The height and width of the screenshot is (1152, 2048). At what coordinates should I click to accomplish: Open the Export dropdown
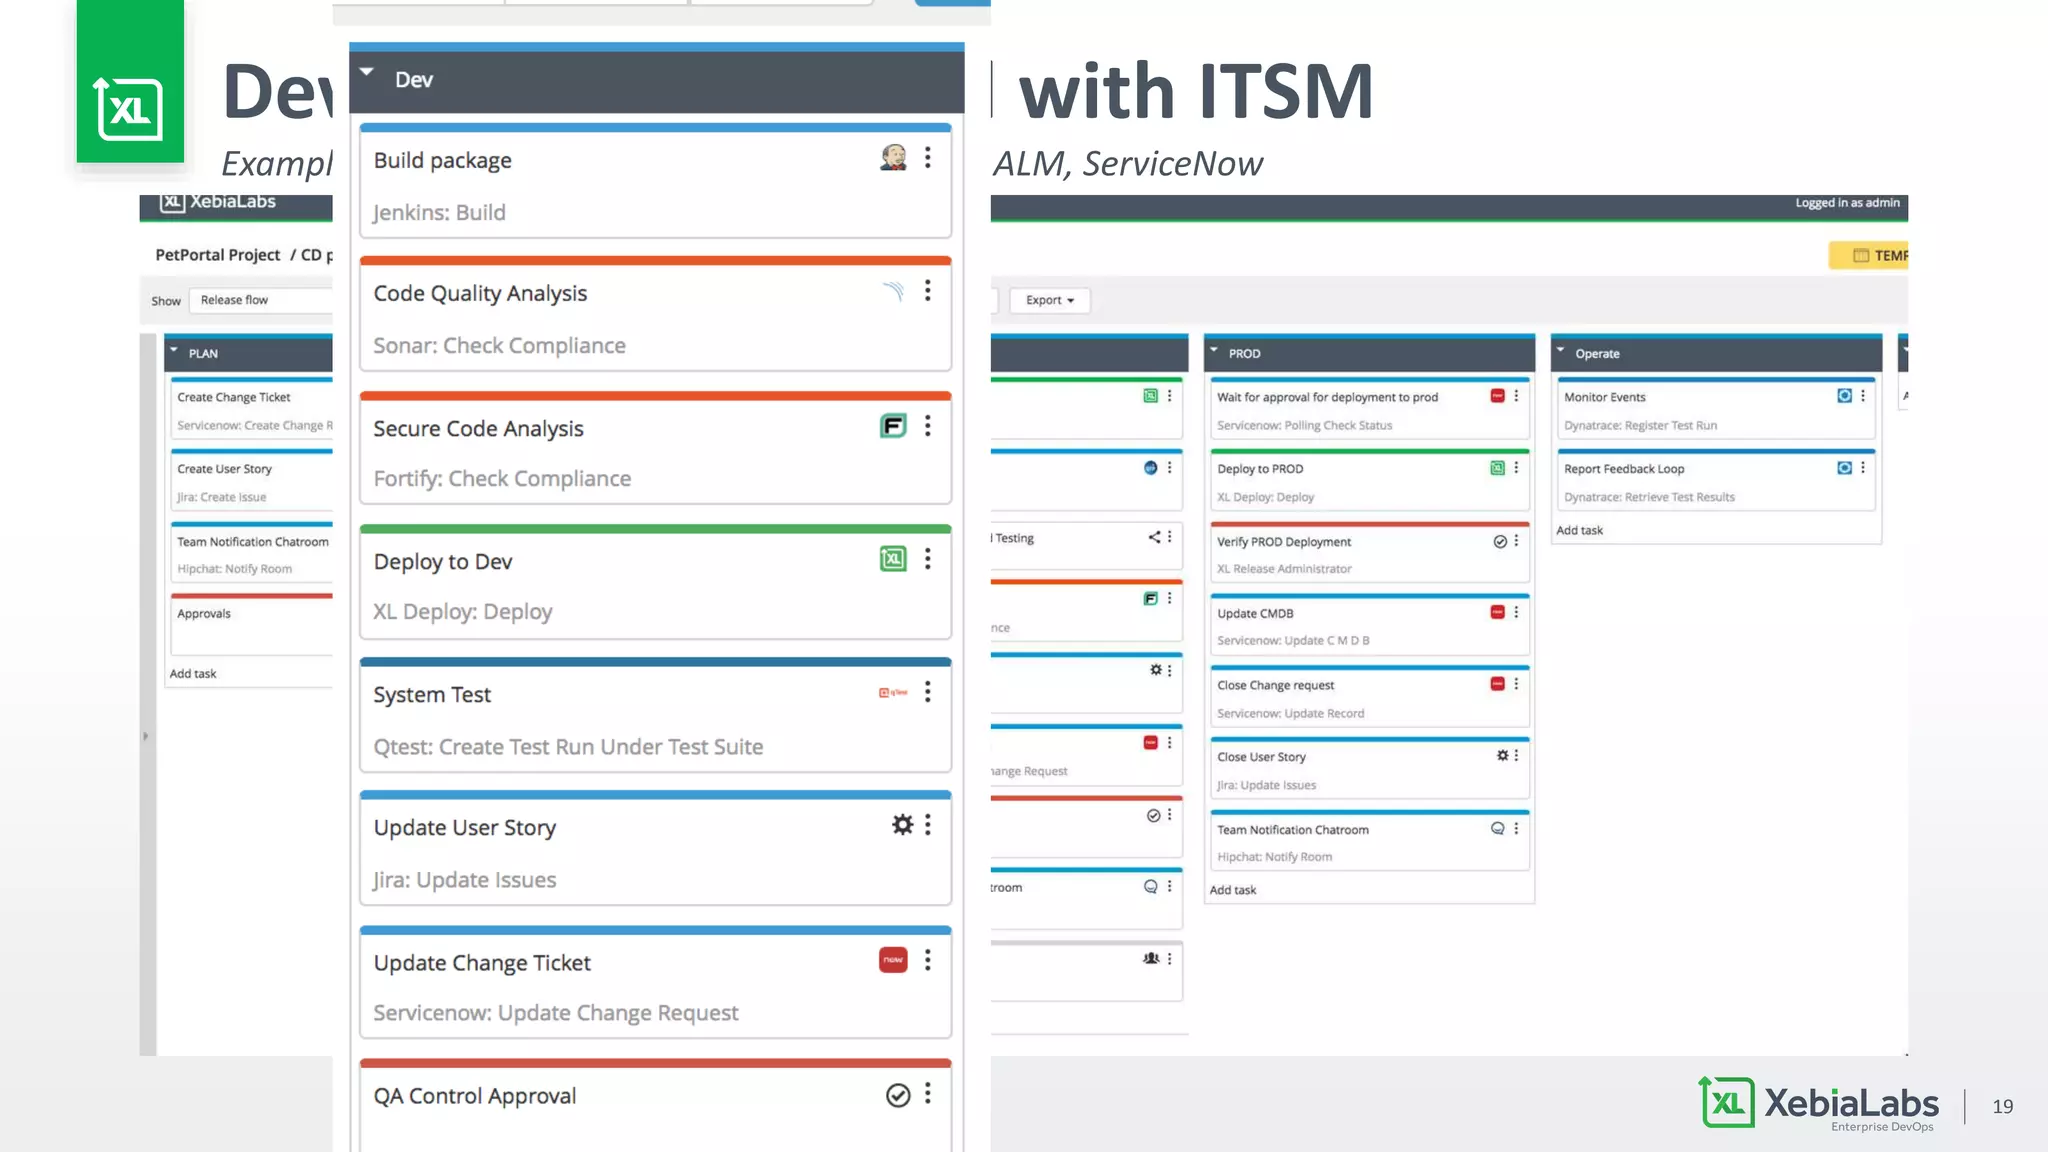[x=1050, y=300]
